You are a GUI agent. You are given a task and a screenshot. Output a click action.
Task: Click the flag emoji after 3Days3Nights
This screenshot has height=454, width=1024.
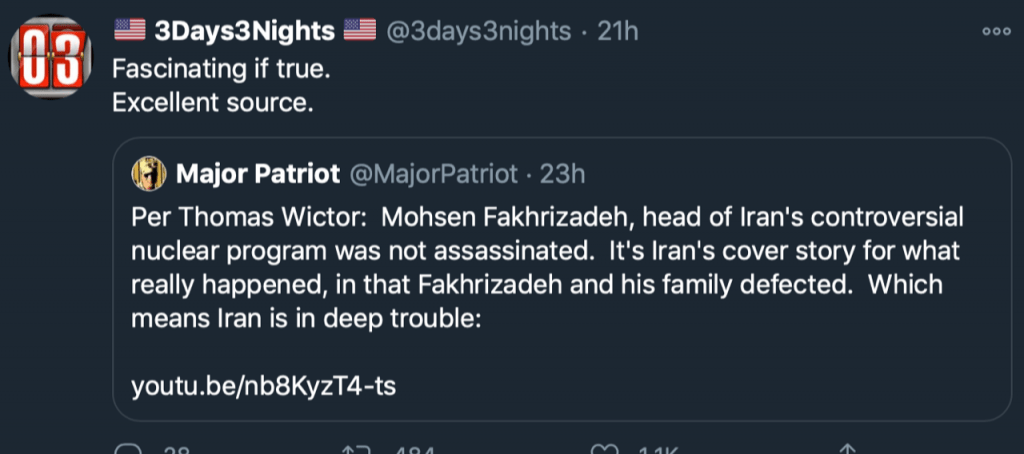coord(359,31)
